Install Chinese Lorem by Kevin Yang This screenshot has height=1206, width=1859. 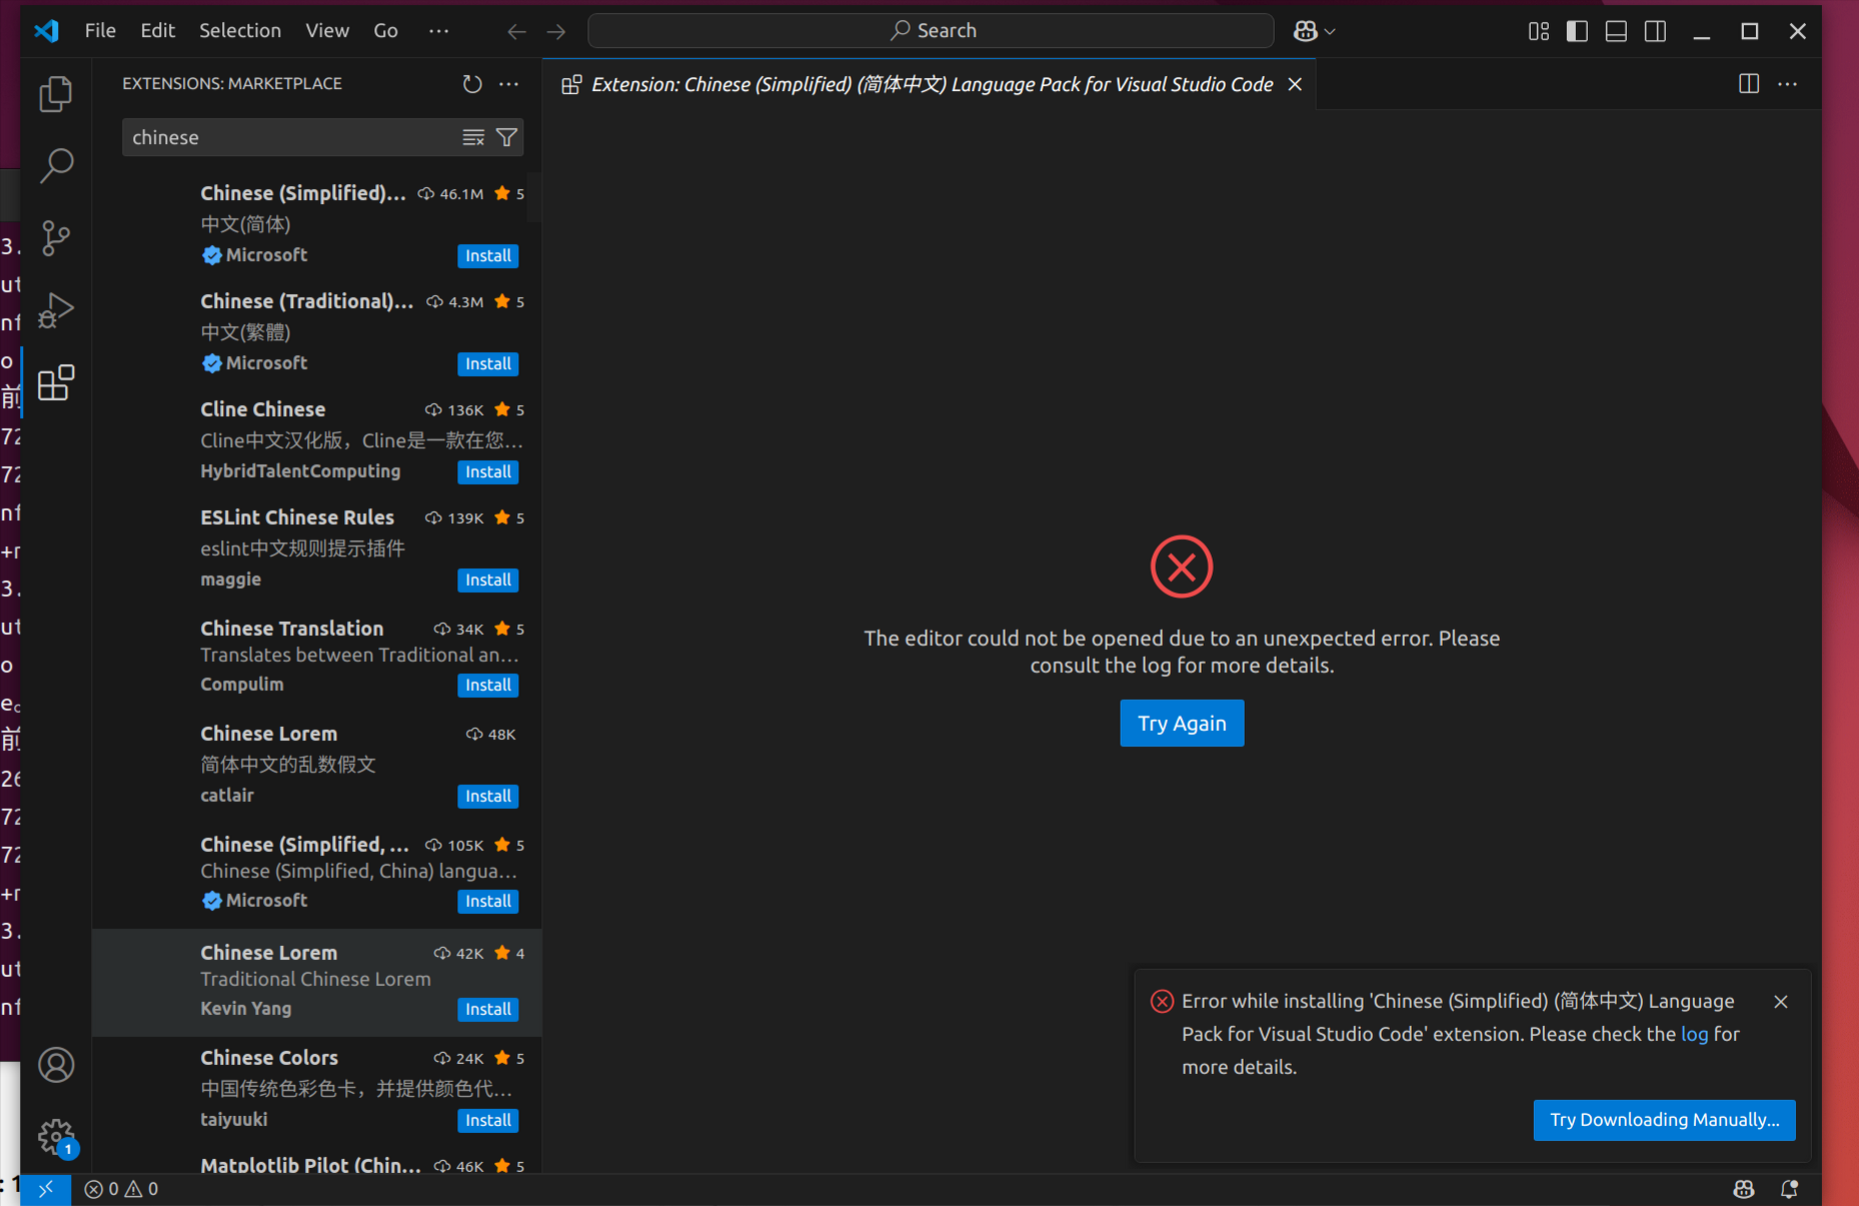(x=488, y=1009)
